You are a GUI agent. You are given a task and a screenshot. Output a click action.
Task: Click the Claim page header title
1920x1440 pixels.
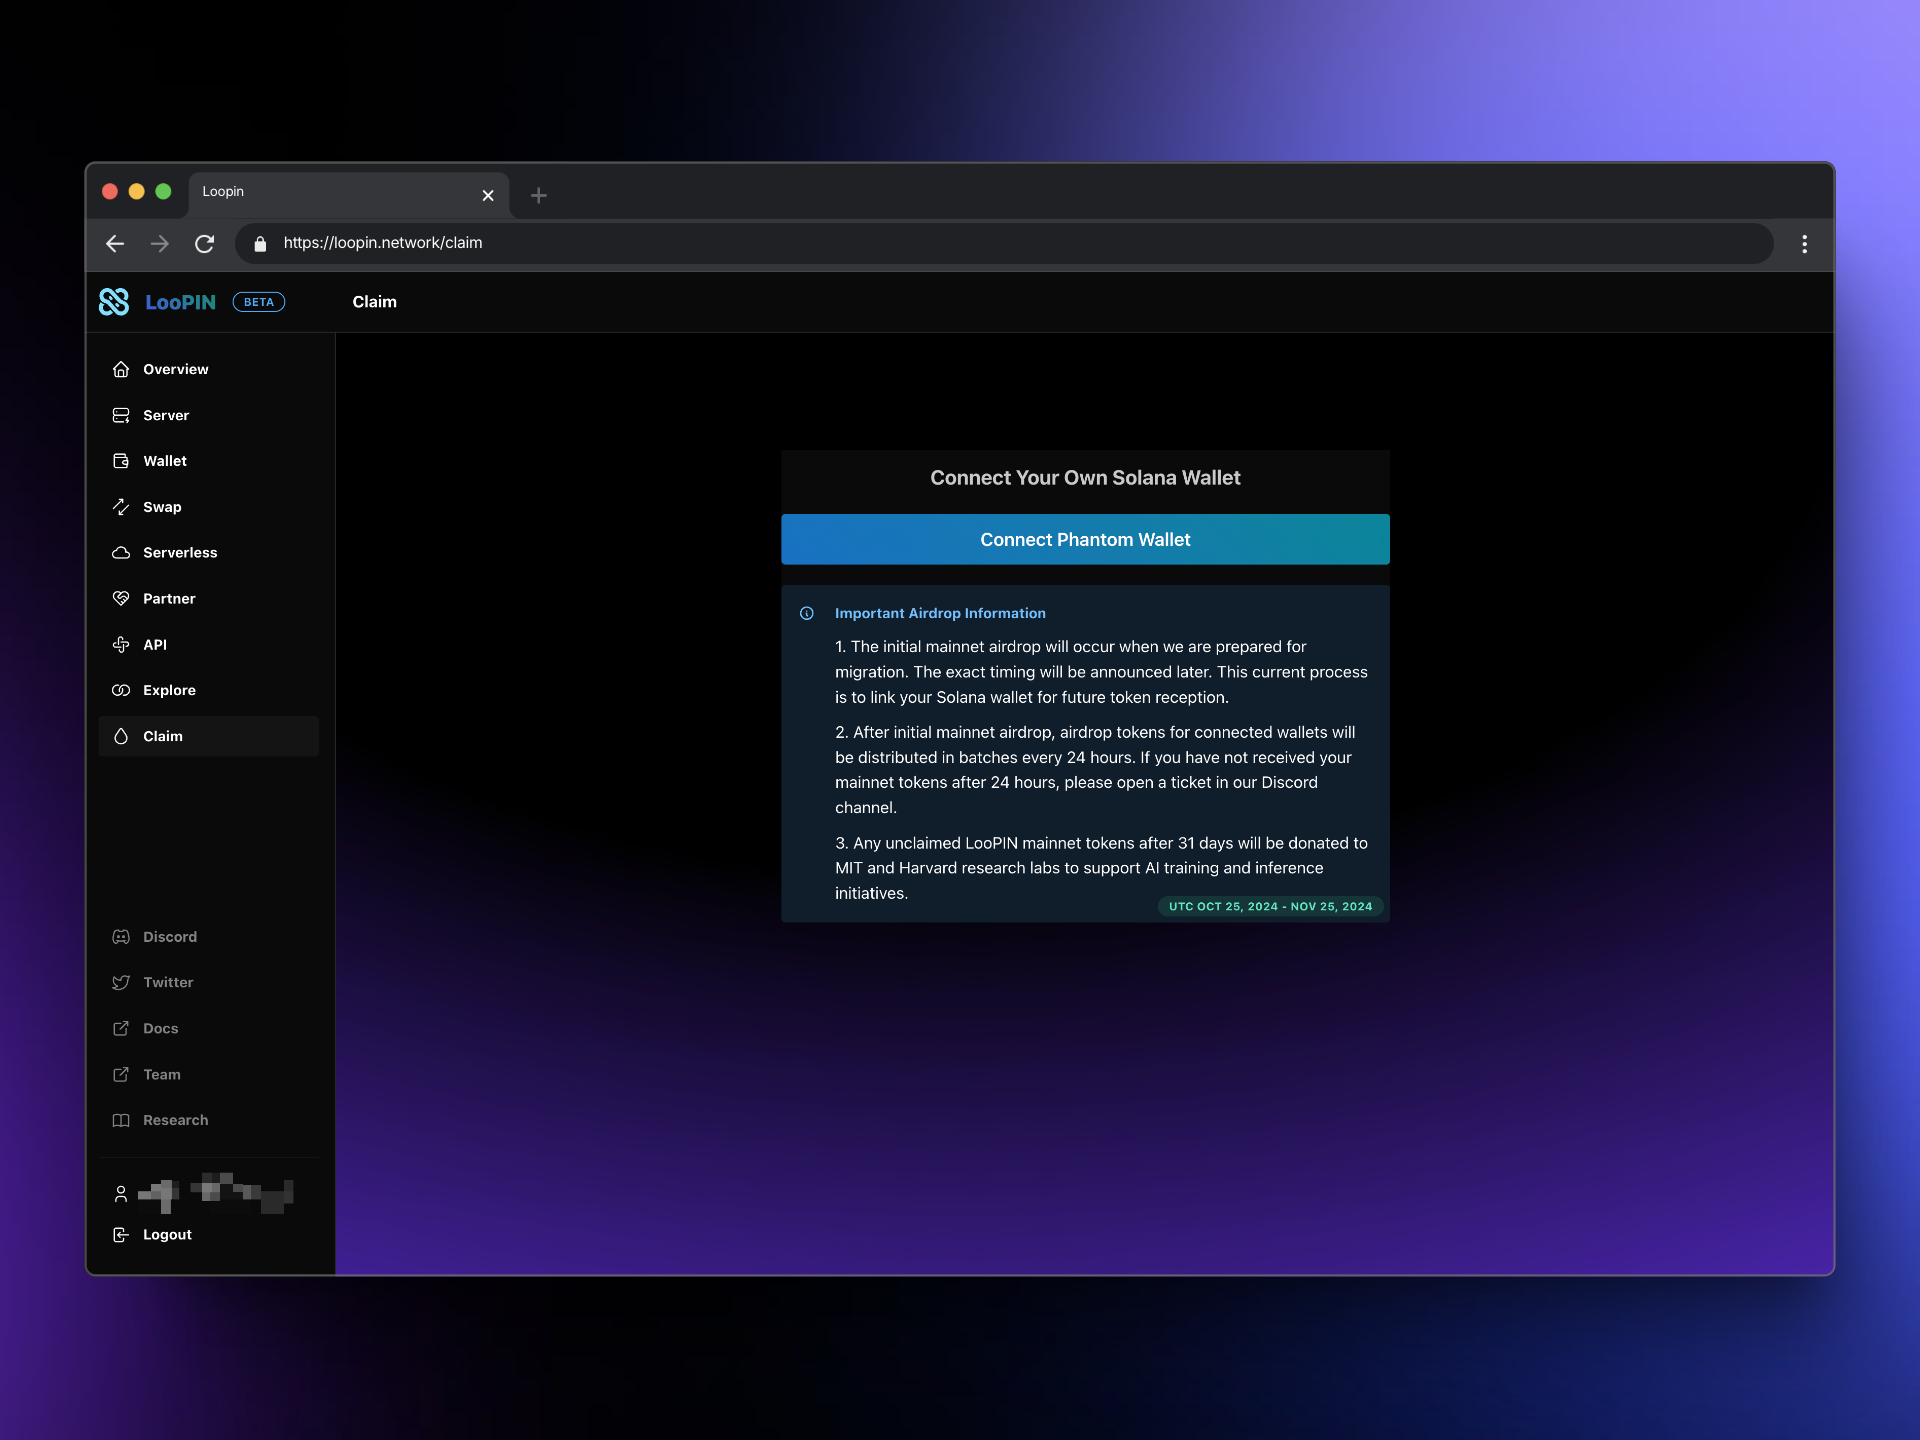375,302
